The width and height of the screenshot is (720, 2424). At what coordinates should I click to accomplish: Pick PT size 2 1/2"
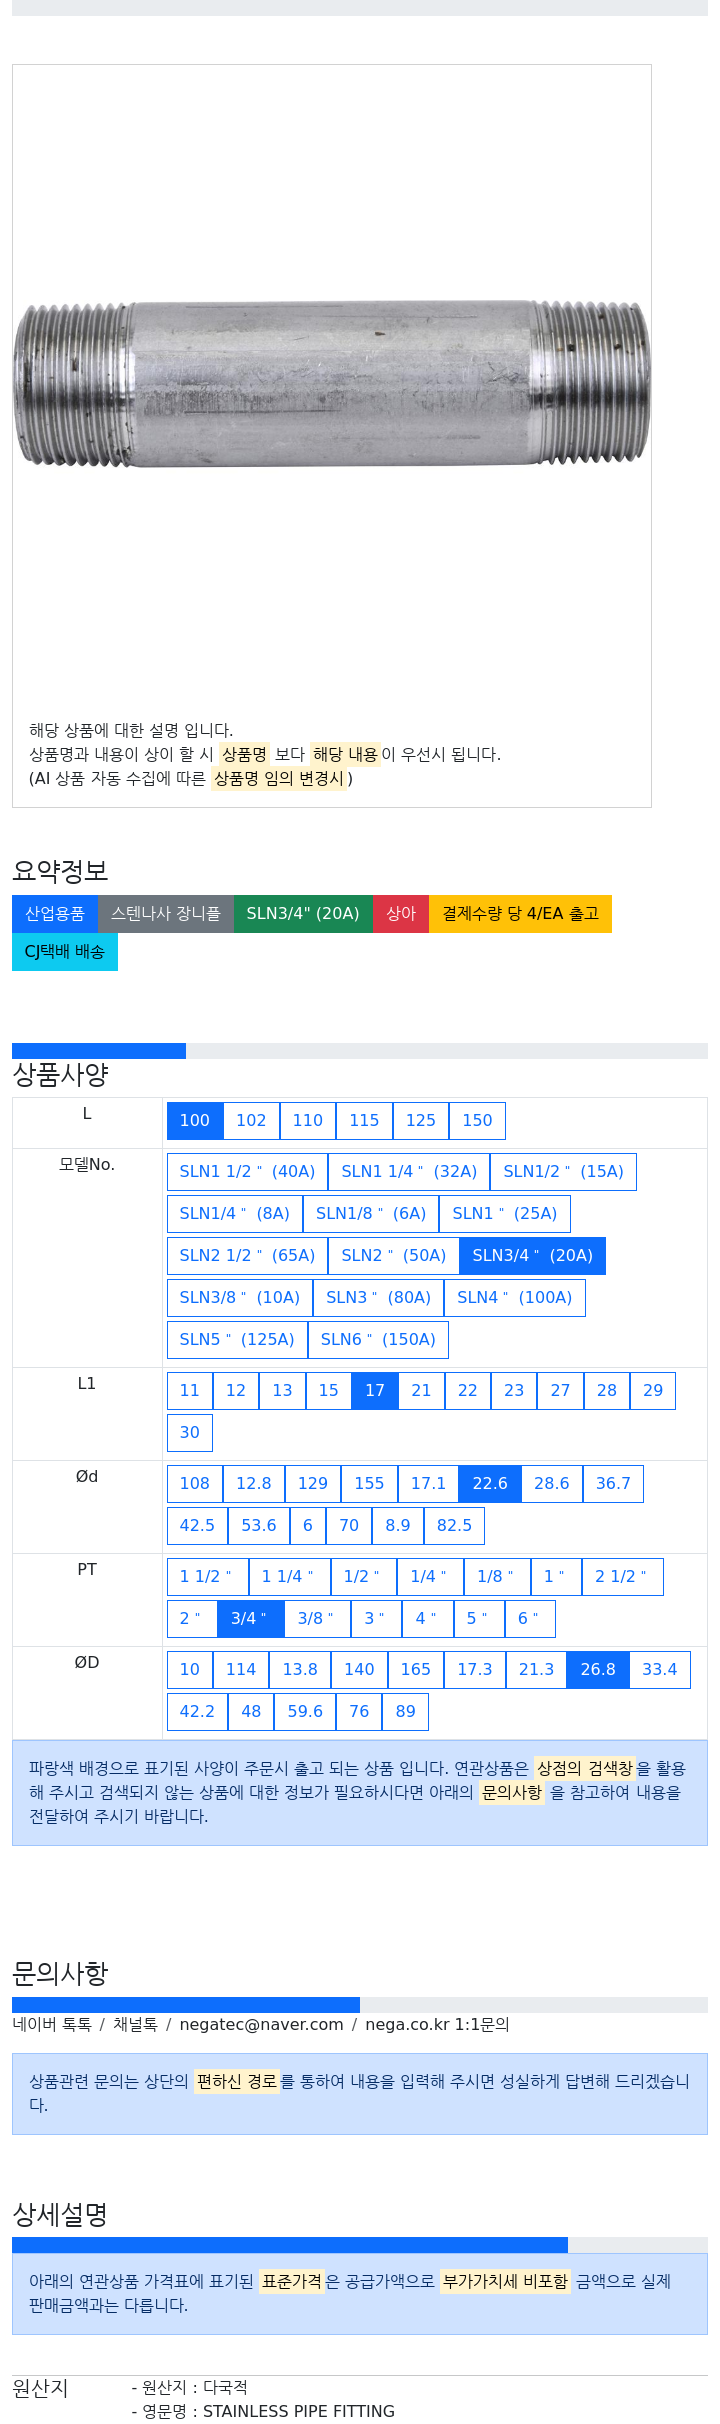[622, 1577]
